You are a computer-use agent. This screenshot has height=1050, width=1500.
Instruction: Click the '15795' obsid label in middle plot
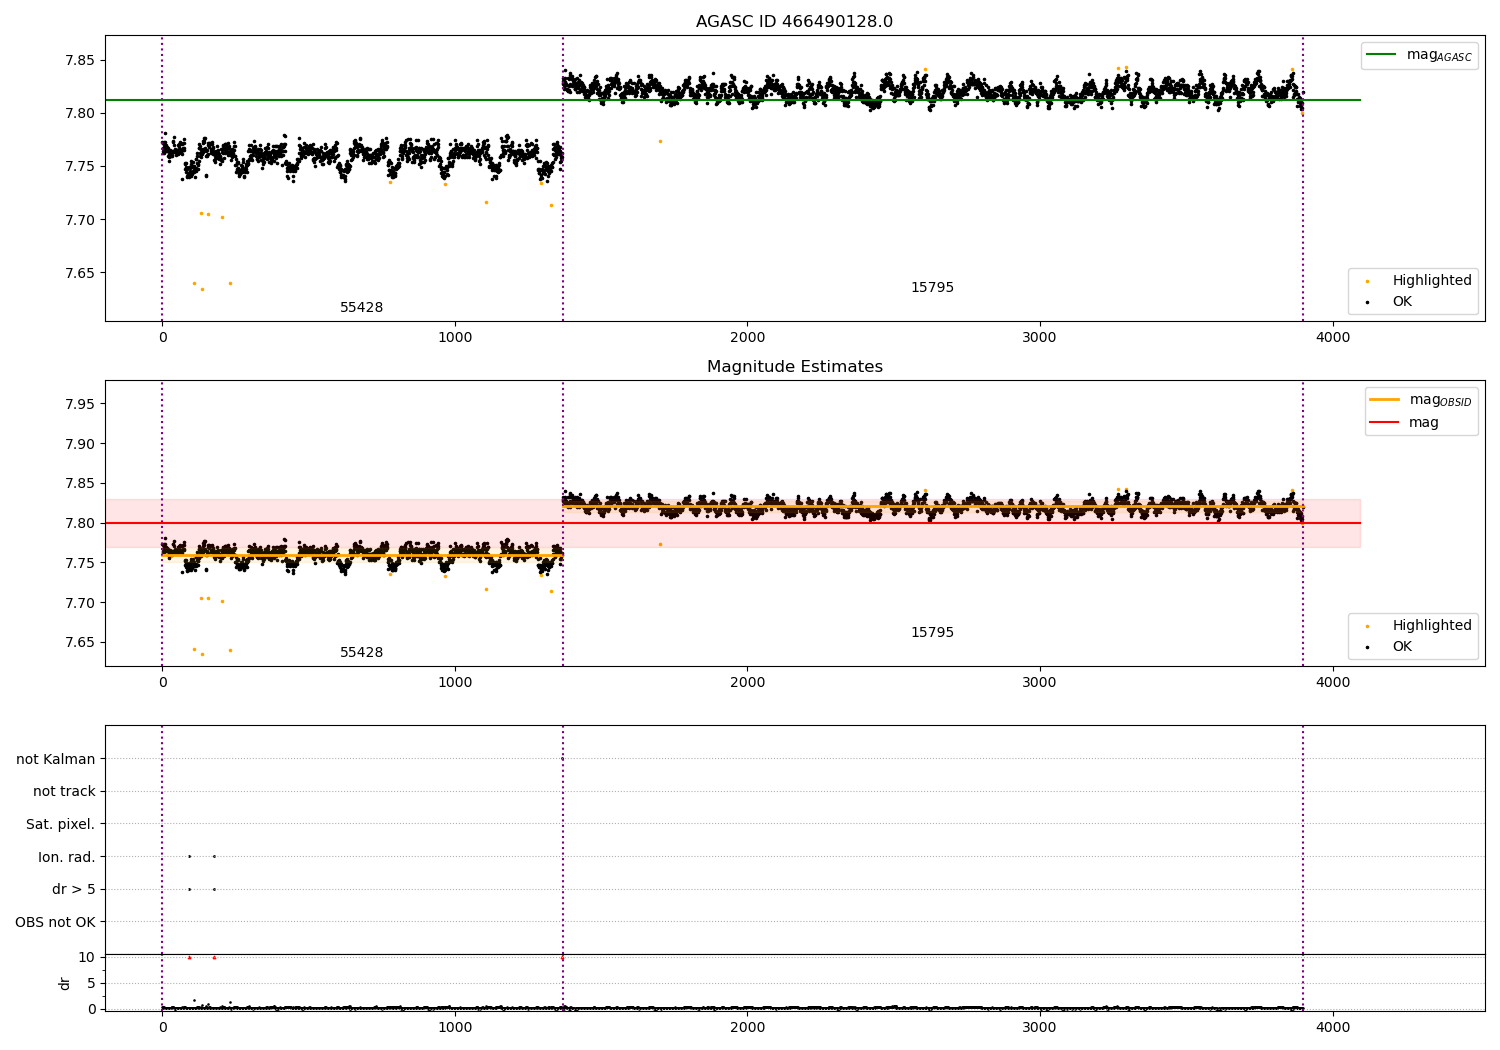coord(932,633)
